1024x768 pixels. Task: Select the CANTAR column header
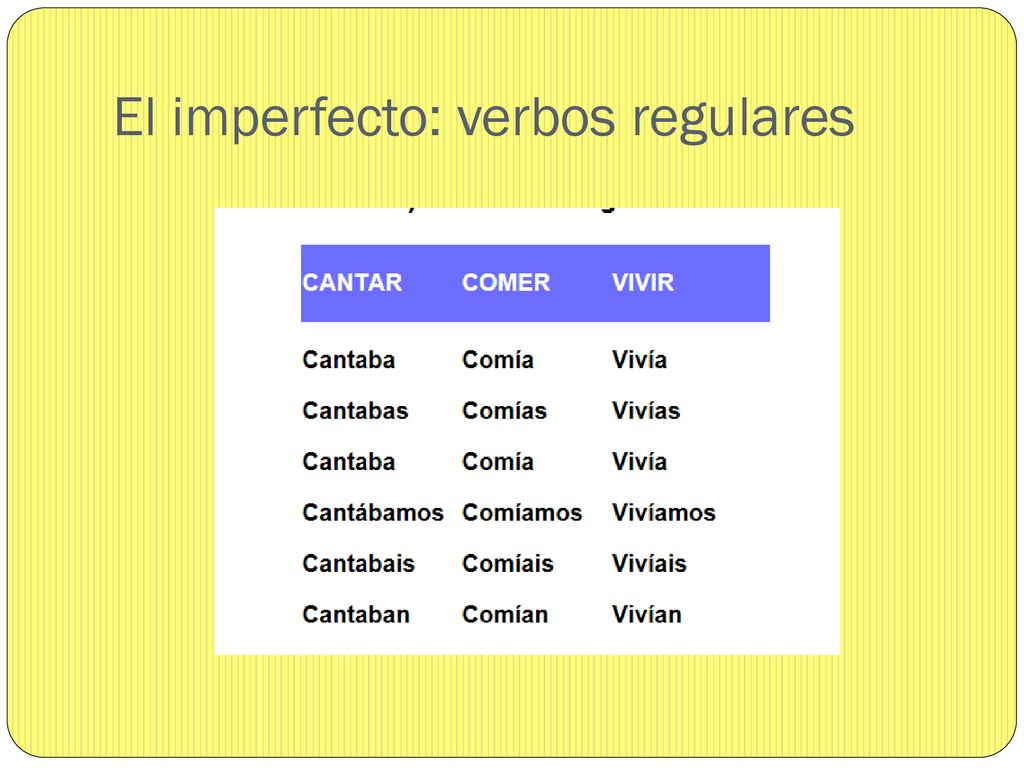pos(352,283)
